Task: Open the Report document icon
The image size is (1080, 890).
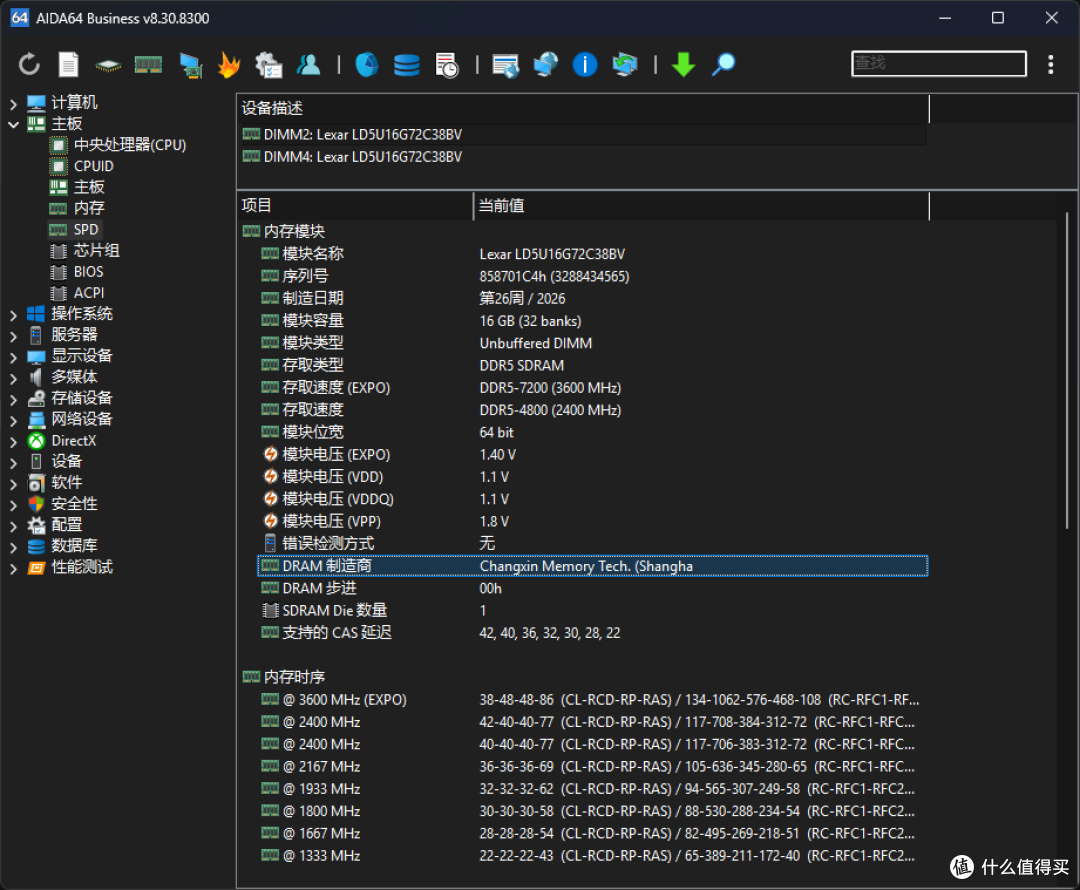Action: coord(68,65)
